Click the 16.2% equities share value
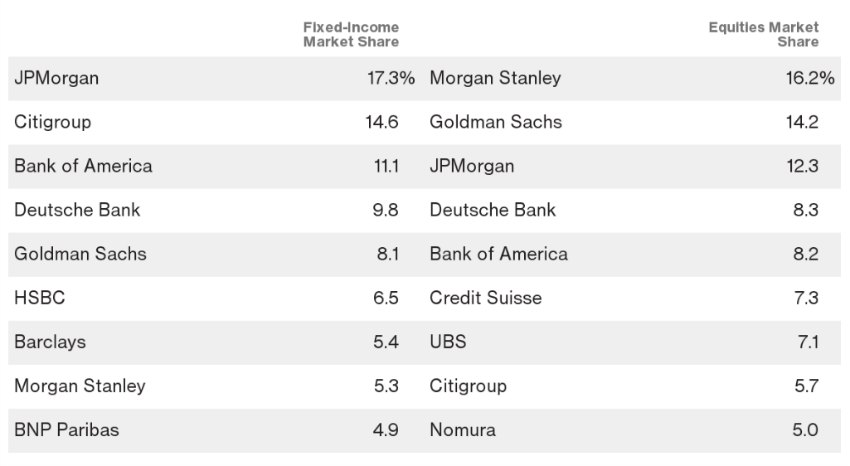850x466 pixels. [x=810, y=78]
